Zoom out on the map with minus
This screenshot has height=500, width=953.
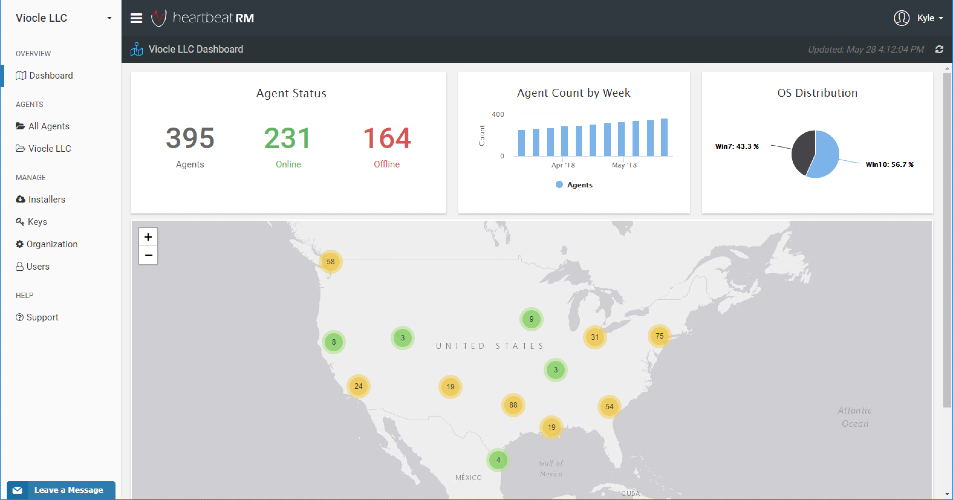pos(148,255)
